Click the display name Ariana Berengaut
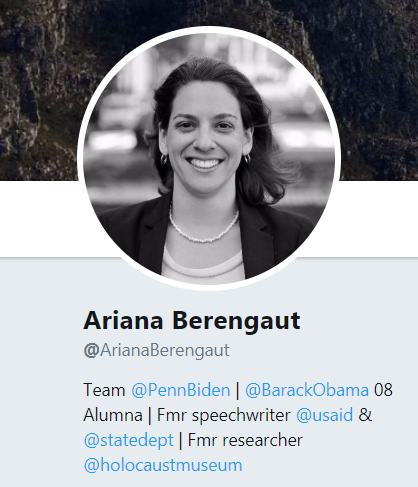The width and height of the screenshot is (418, 487). tap(192, 320)
